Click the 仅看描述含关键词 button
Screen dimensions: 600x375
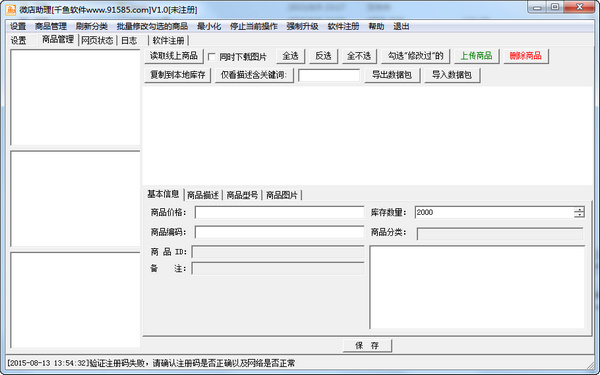pos(254,75)
